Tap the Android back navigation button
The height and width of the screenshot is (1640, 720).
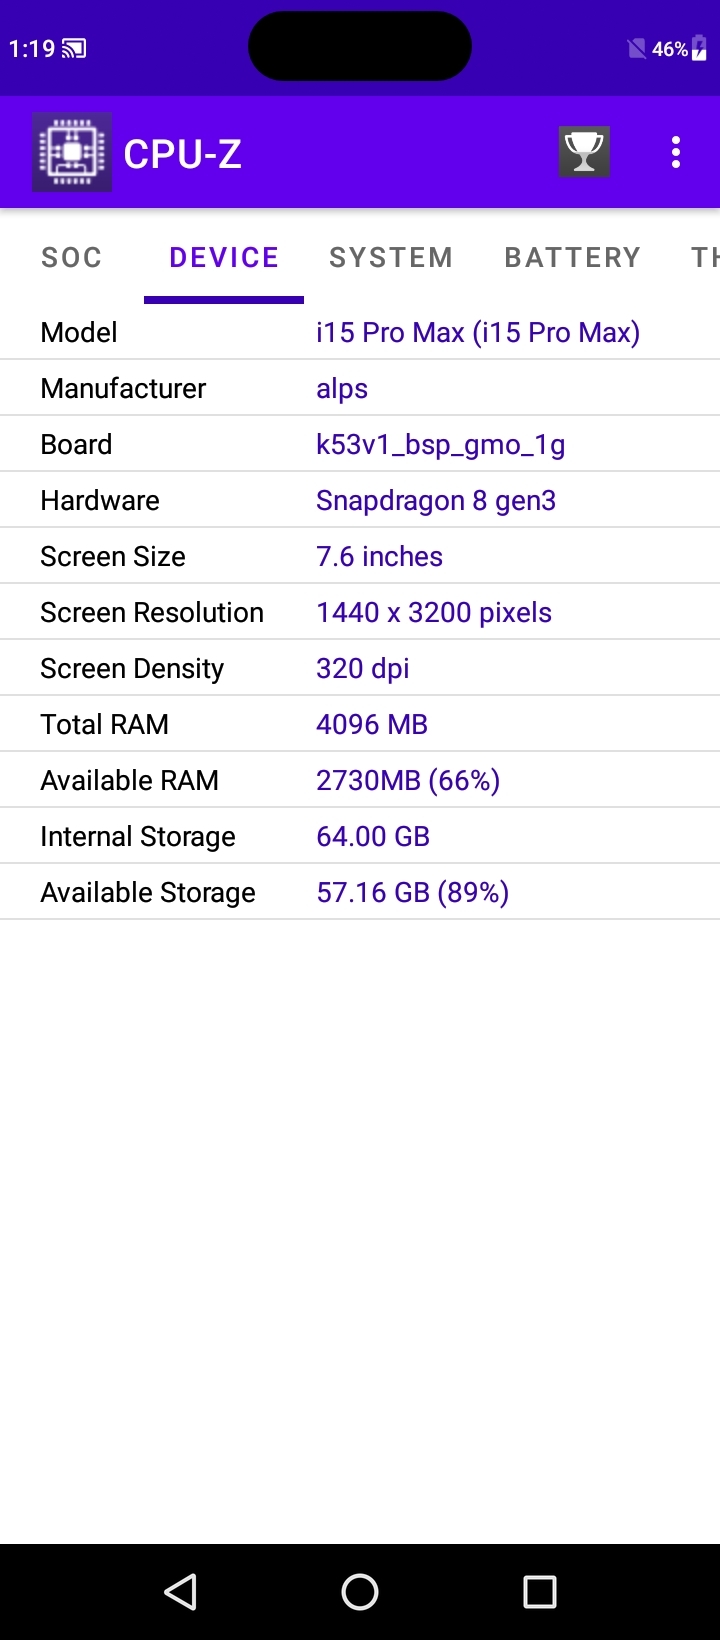pyautogui.click(x=180, y=1592)
